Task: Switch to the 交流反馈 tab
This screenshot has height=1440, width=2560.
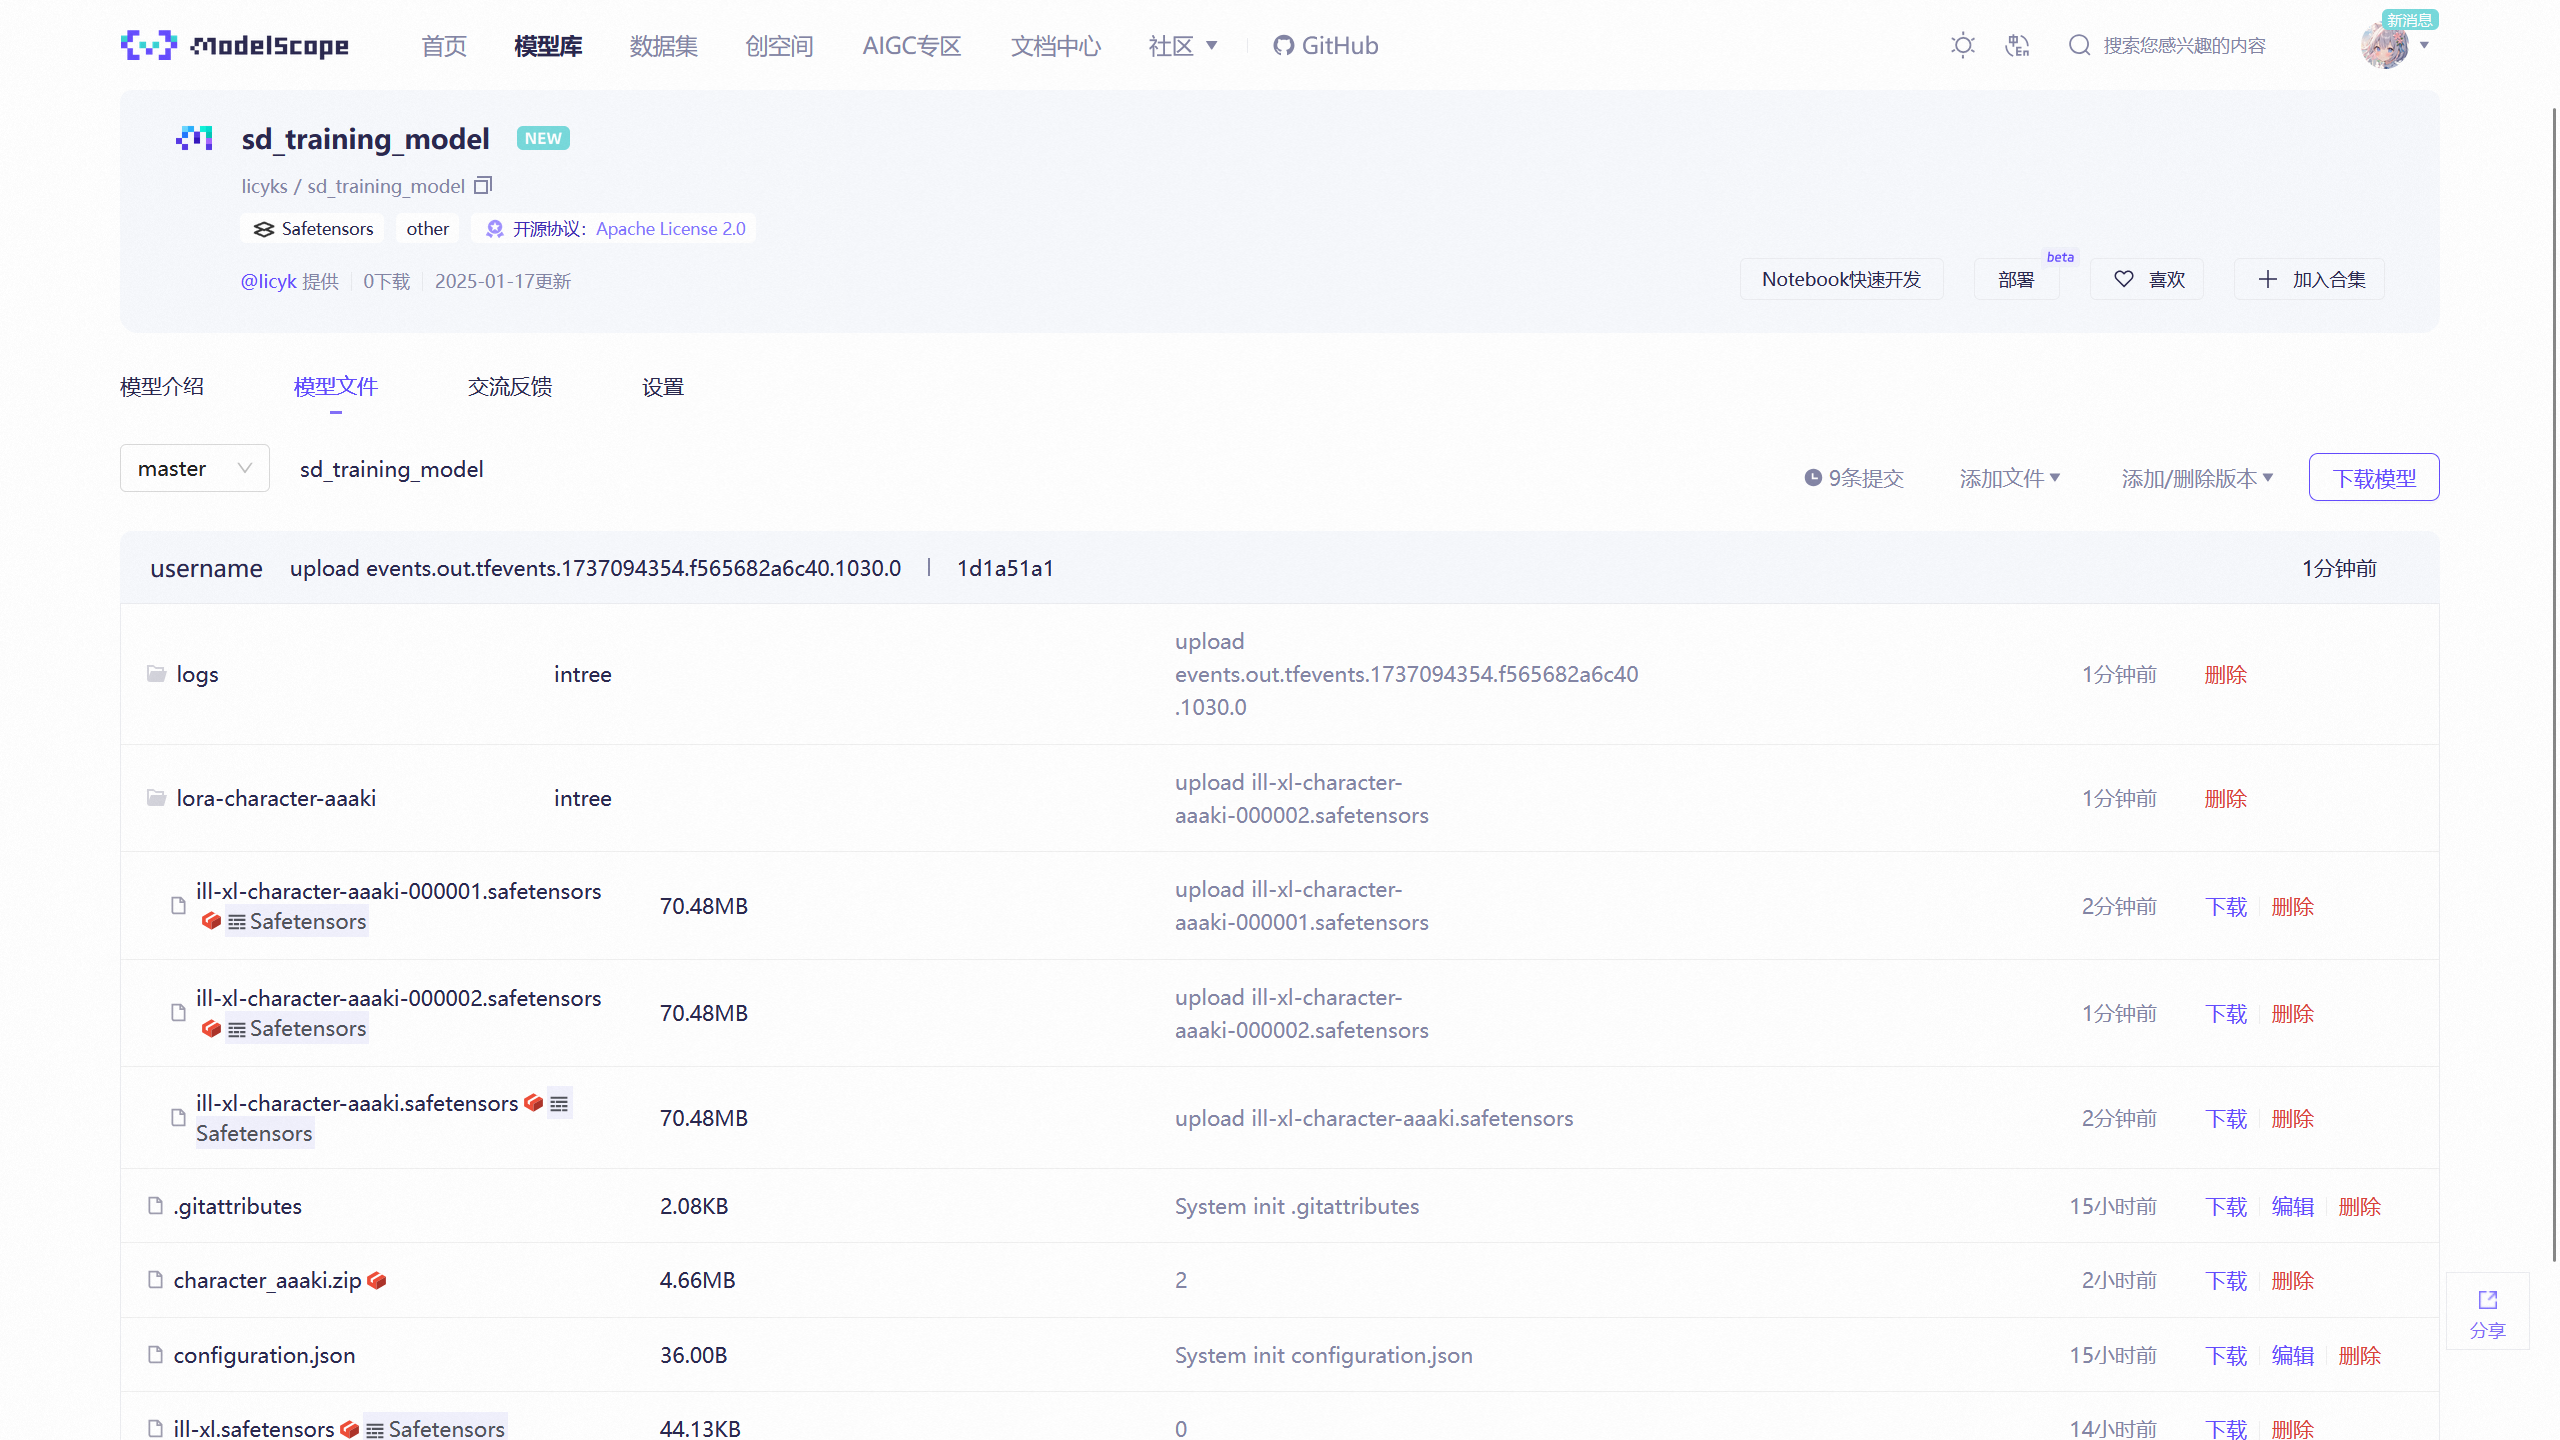Action: [x=509, y=387]
